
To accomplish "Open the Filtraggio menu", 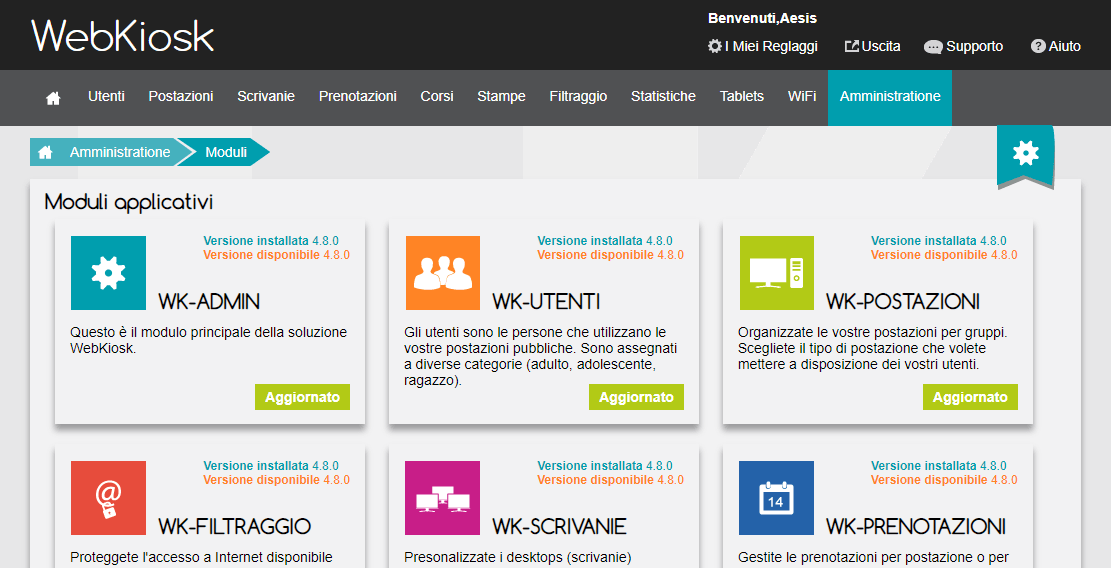I will coord(578,96).
